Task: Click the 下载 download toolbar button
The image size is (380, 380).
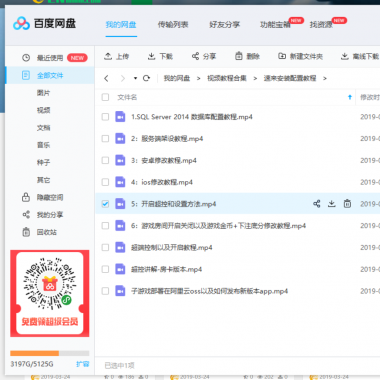Action: (160, 56)
